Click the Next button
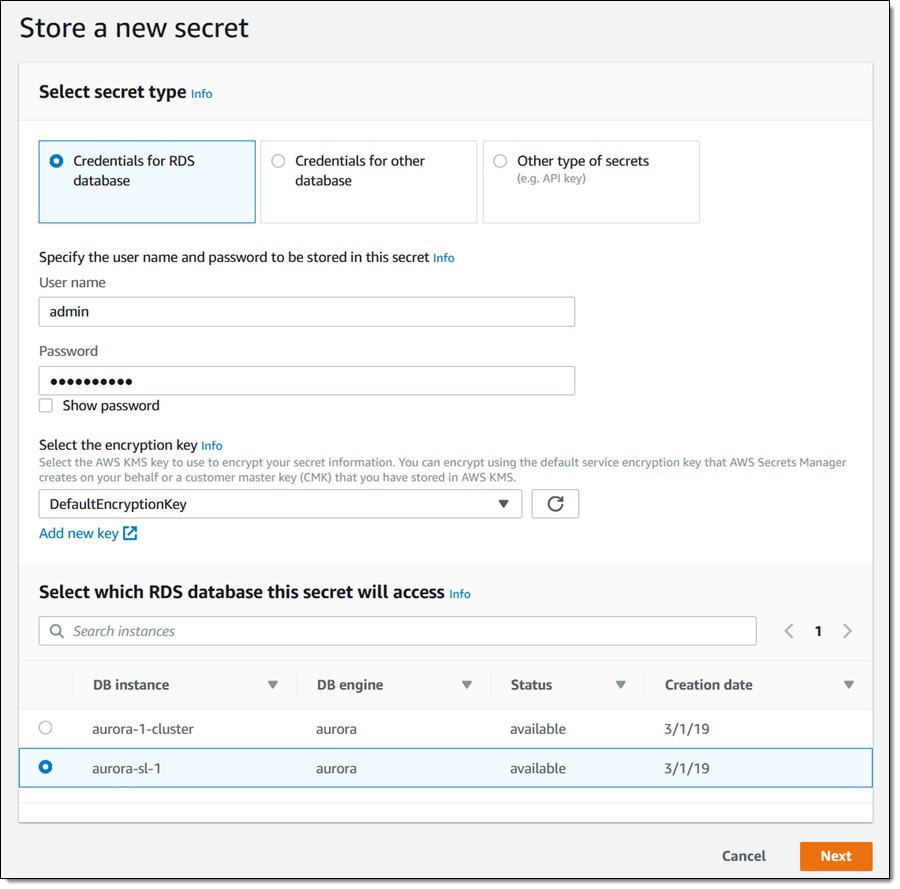 pyautogui.click(x=835, y=856)
